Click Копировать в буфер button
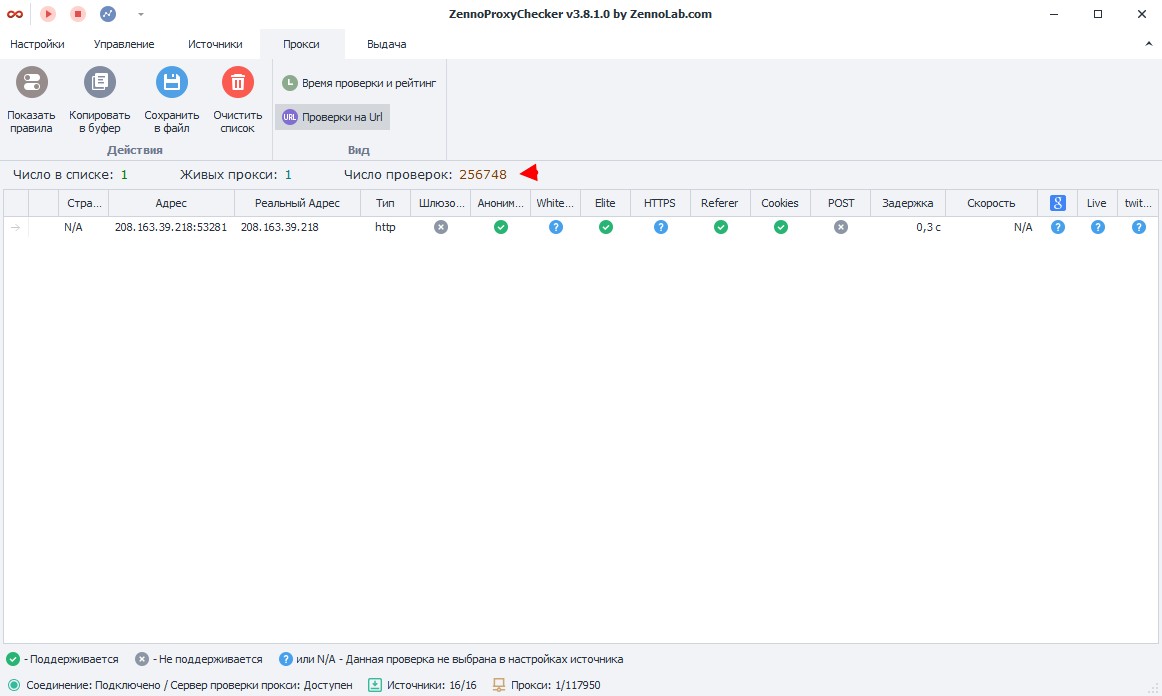This screenshot has height=696, width=1162. 99,100
